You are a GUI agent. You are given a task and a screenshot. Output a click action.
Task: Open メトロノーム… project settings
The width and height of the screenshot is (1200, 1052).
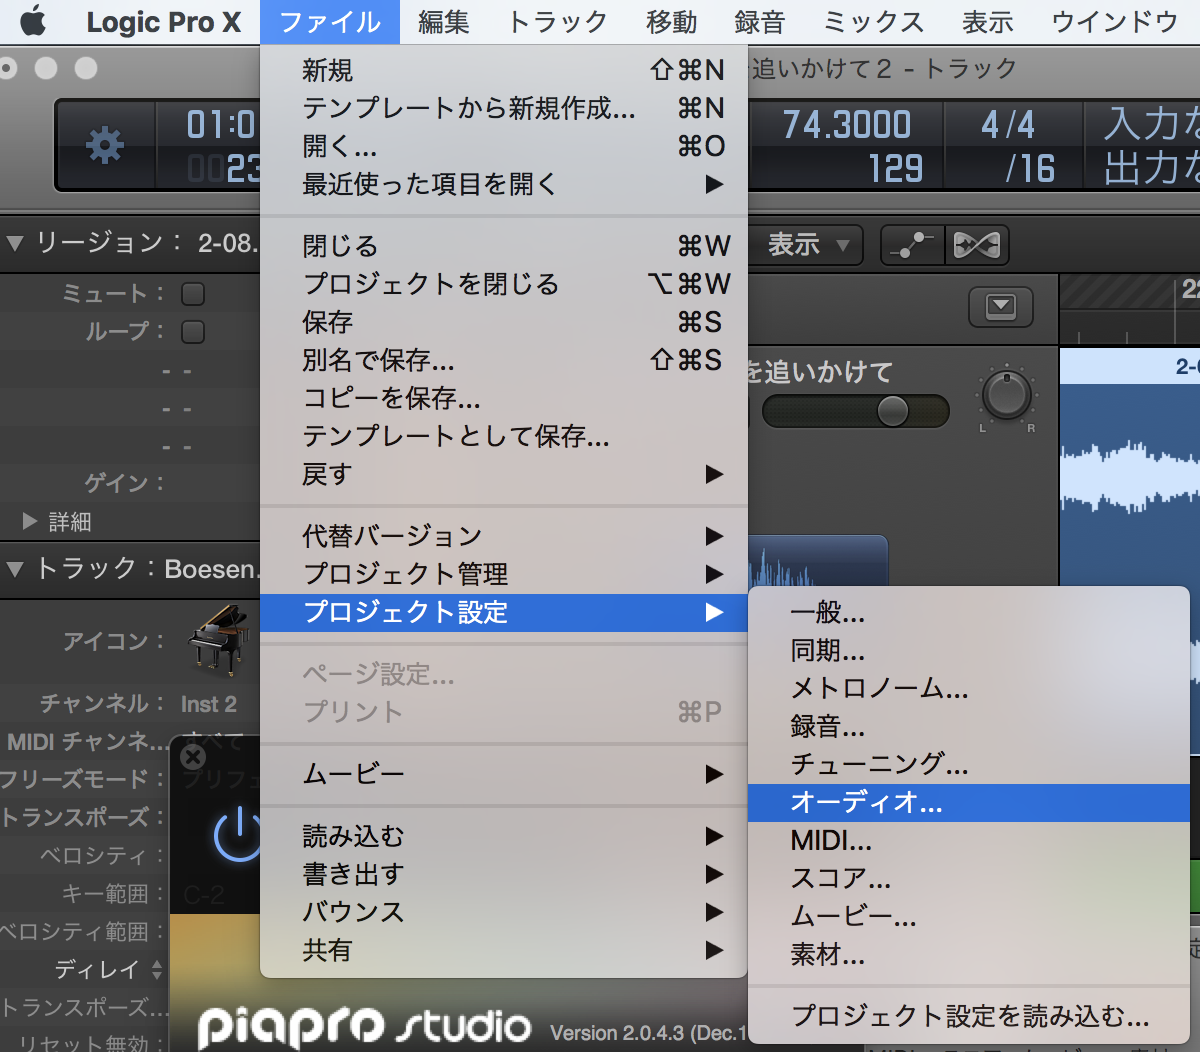click(969, 688)
